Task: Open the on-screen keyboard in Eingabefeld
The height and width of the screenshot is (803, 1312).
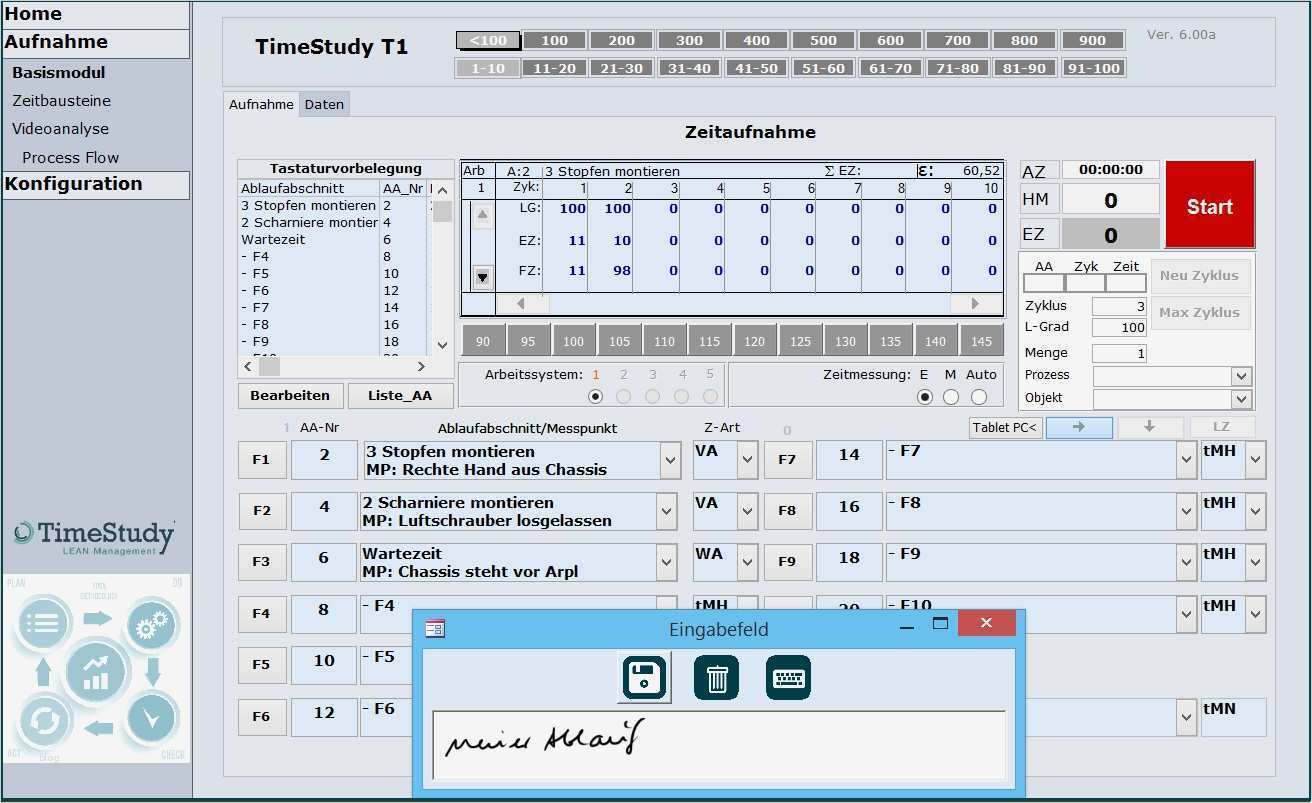Action: pyautogui.click(x=788, y=678)
